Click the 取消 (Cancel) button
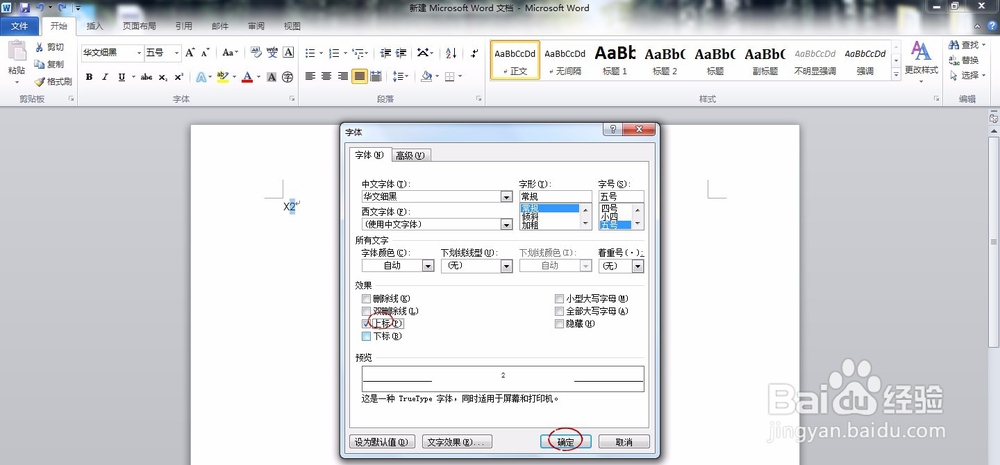The height and width of the screenshot is (465, 1000). point(624,441)
